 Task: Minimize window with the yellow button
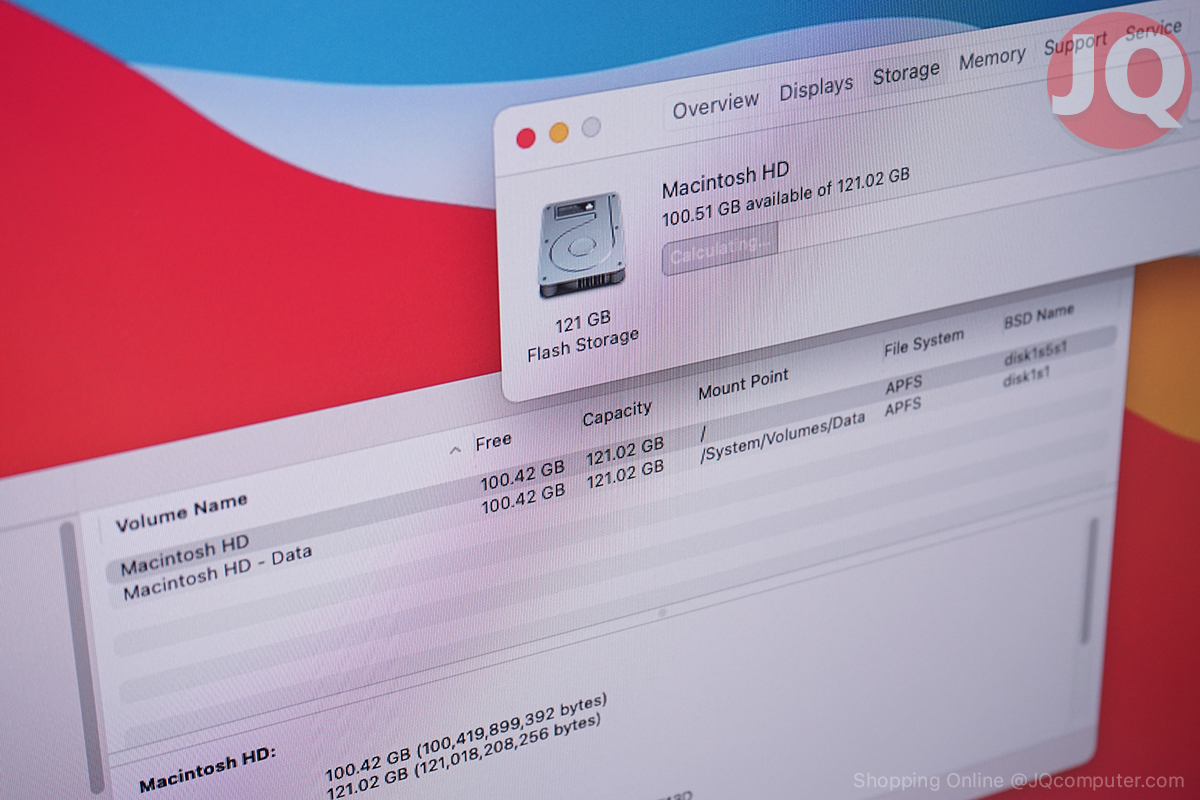pyautogui.click(x=559, y=133)
